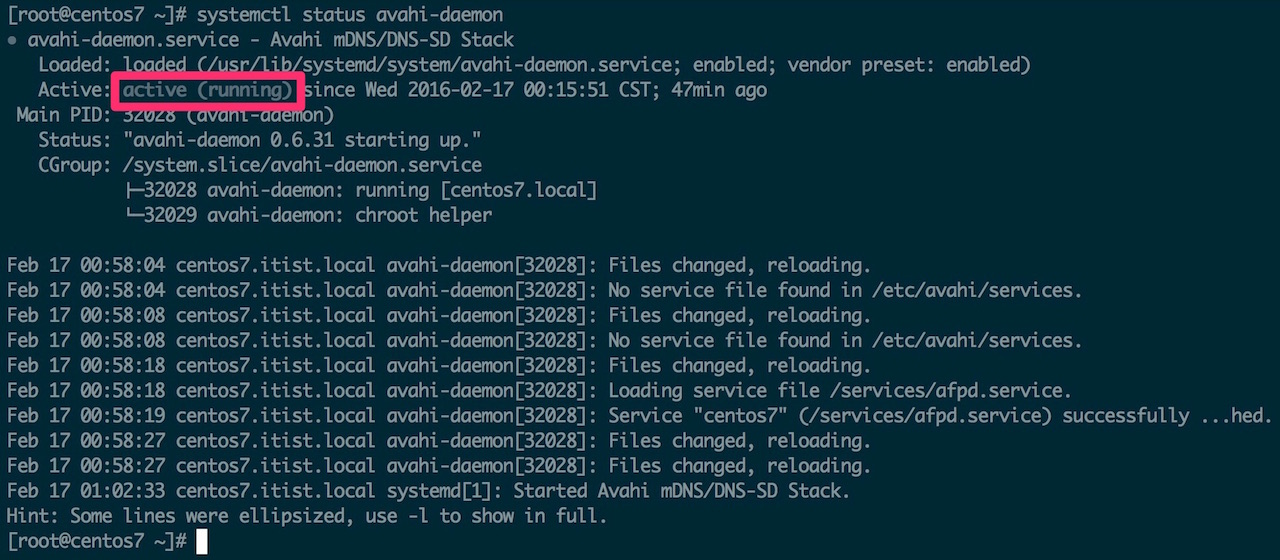Image resolution: width=1280 pixels, height=560 pixels.
Task: Click the Service "centos7" successfully log line
Action: click(940, 415)
